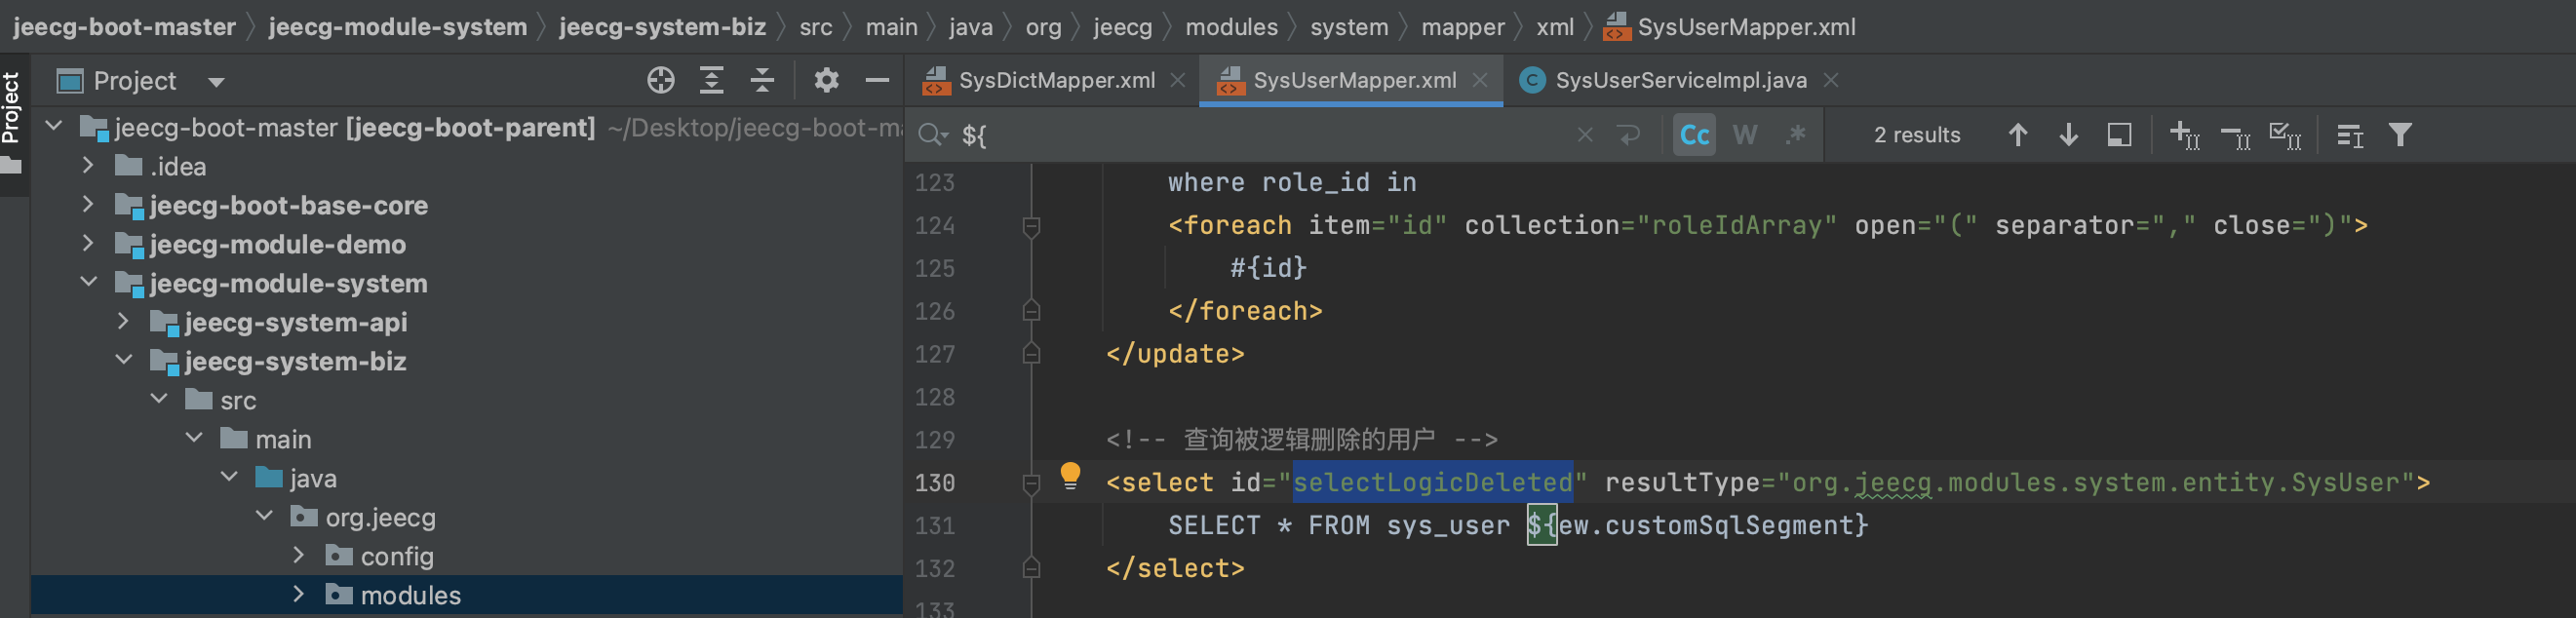2576x618 pixels.
Task: Collapse jeecg-module-system module
Action: [x=88, y=282]
